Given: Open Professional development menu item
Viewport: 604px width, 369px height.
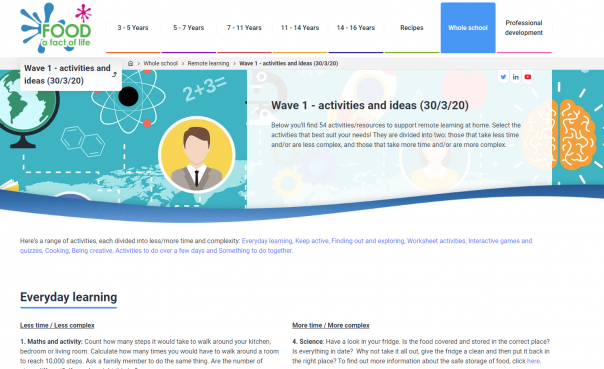Looking at the screenshot, I should click(524, 28).
